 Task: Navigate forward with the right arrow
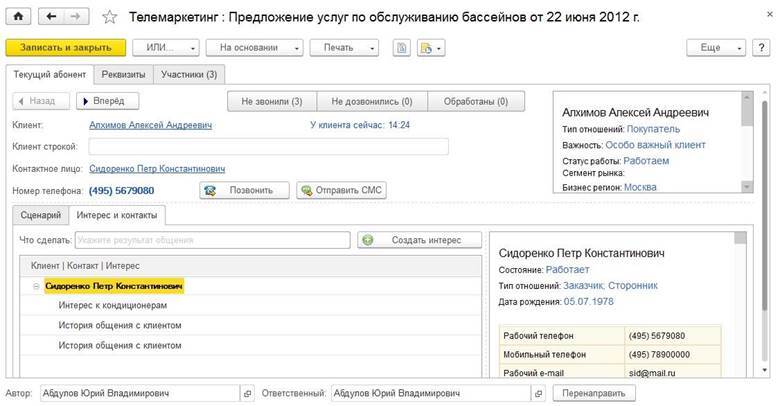coord(76,16)
